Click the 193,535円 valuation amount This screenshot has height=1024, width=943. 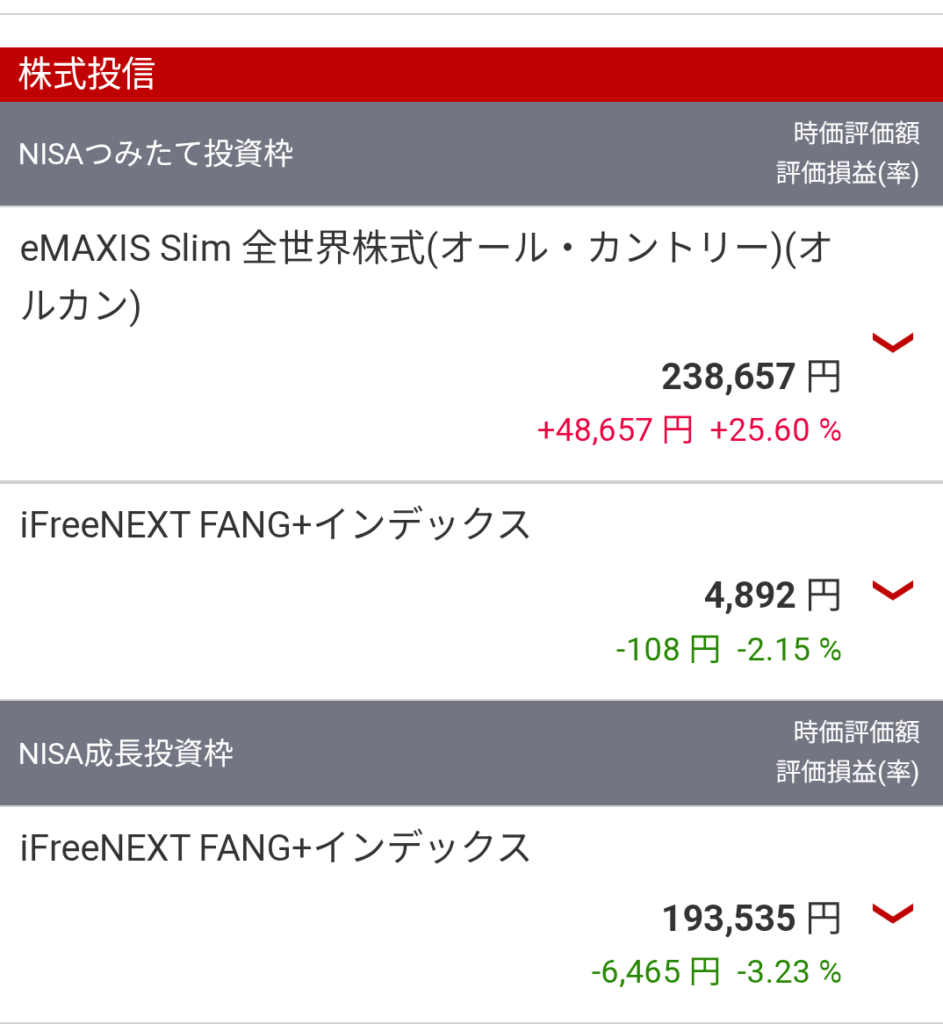(751, 918)
